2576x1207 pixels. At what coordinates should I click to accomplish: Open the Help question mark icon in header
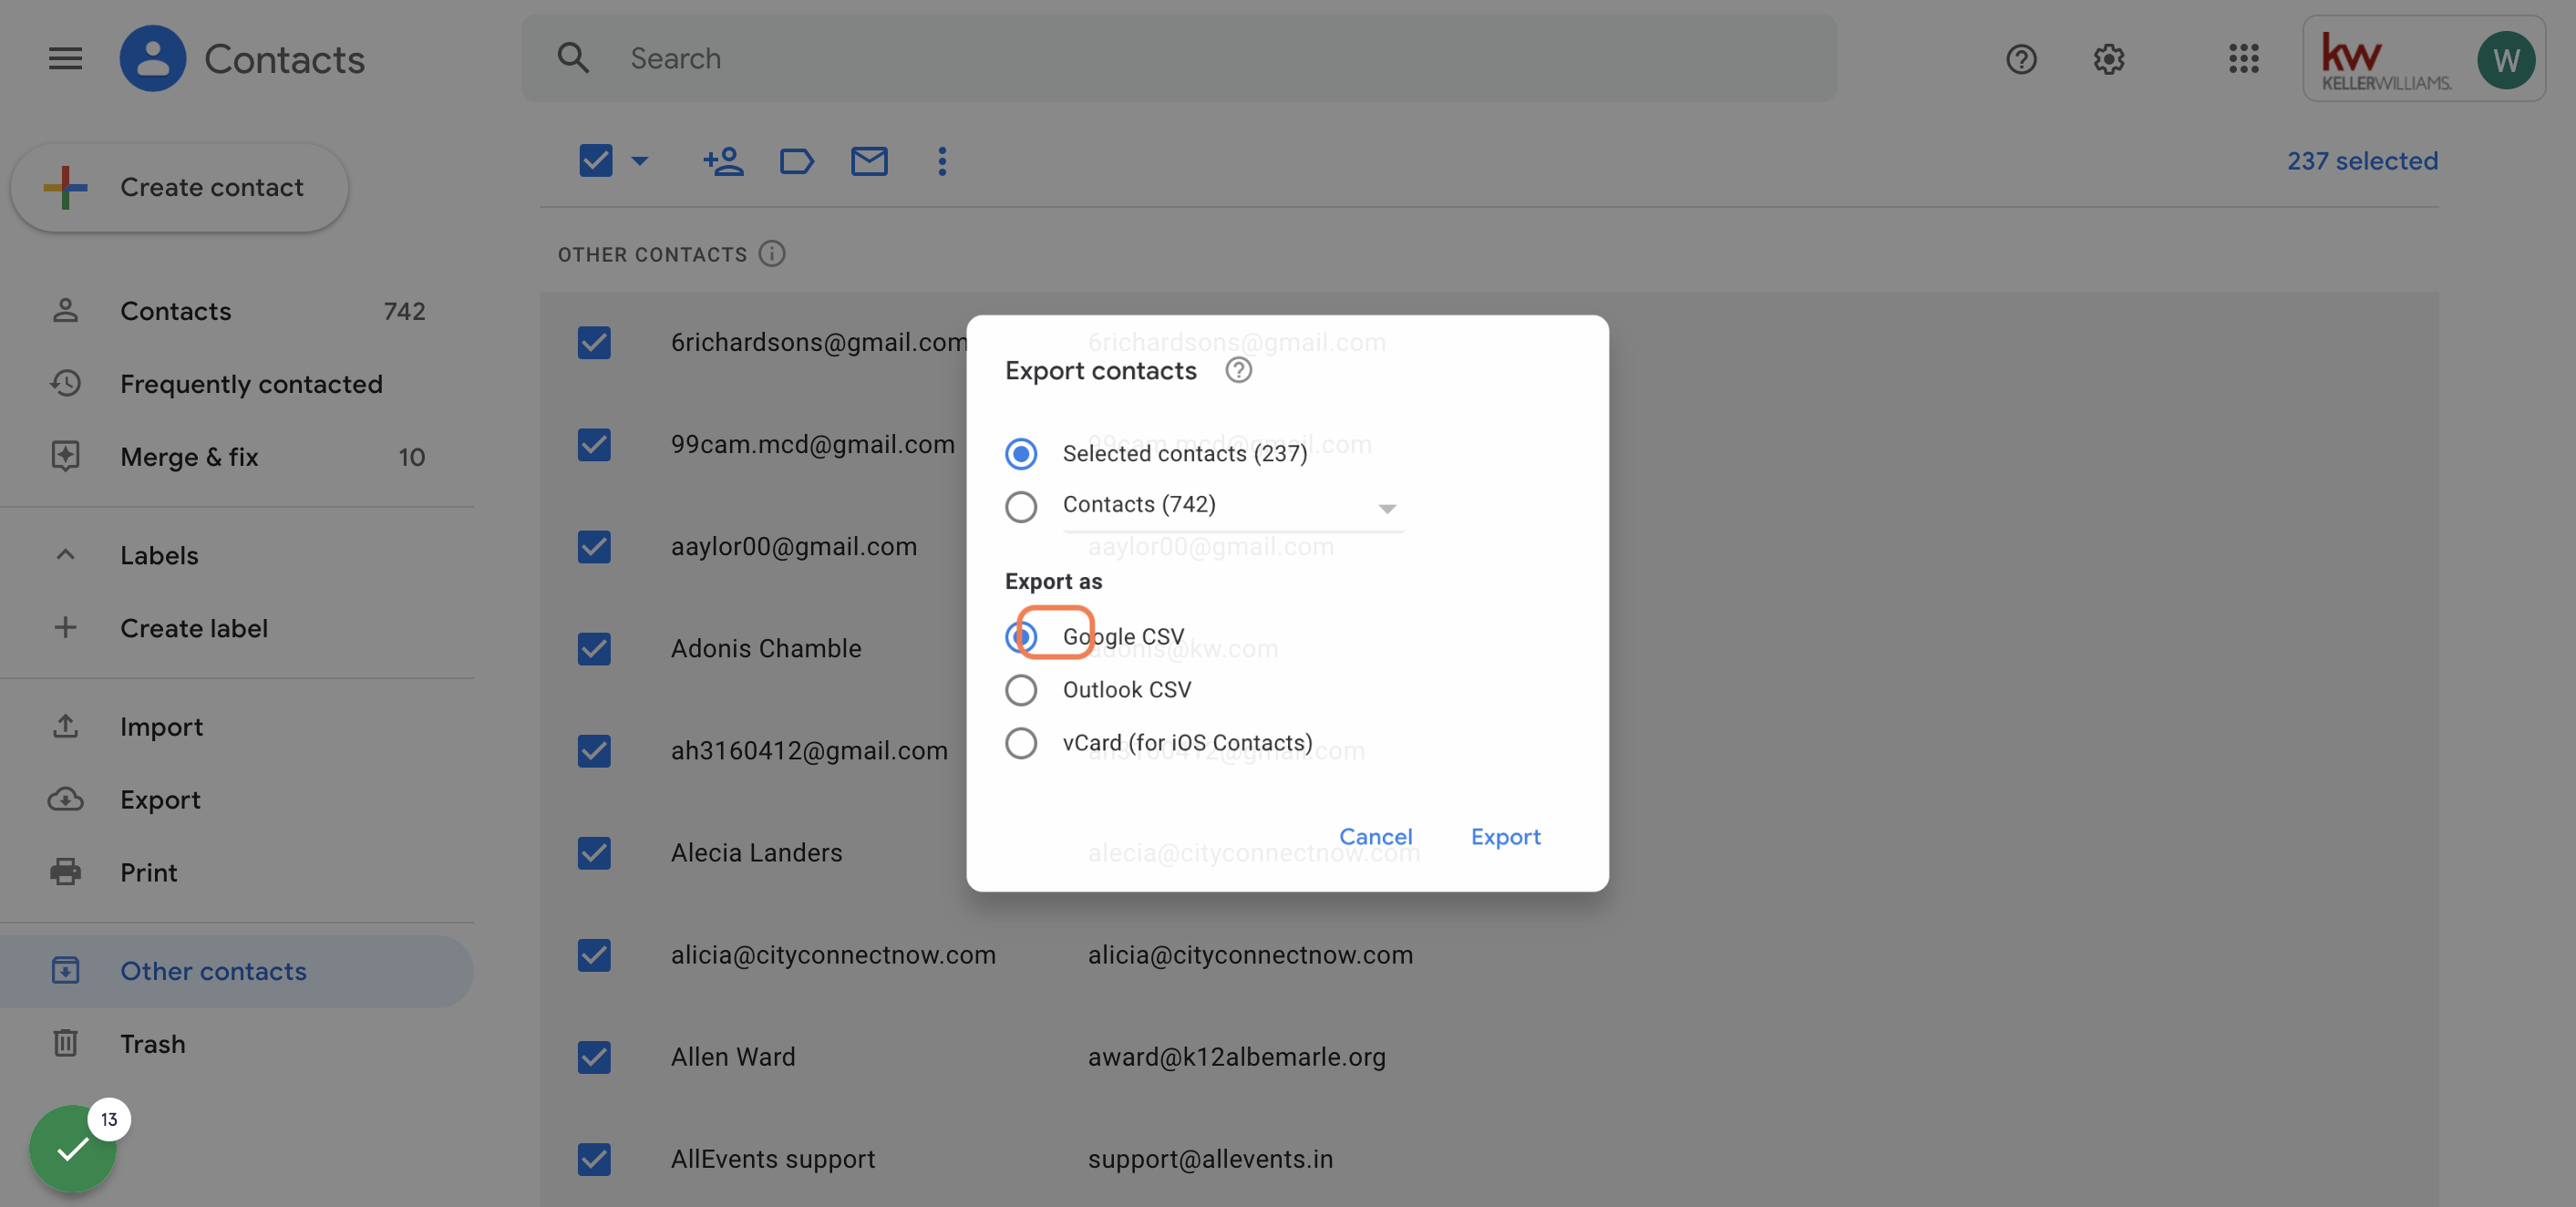coord(2020,59)
